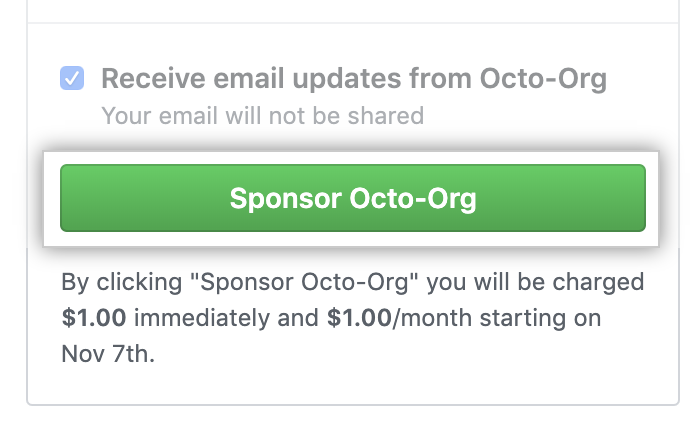Click the word "shared" in the privacy note

pyautogui.click(x=390, y=115)
